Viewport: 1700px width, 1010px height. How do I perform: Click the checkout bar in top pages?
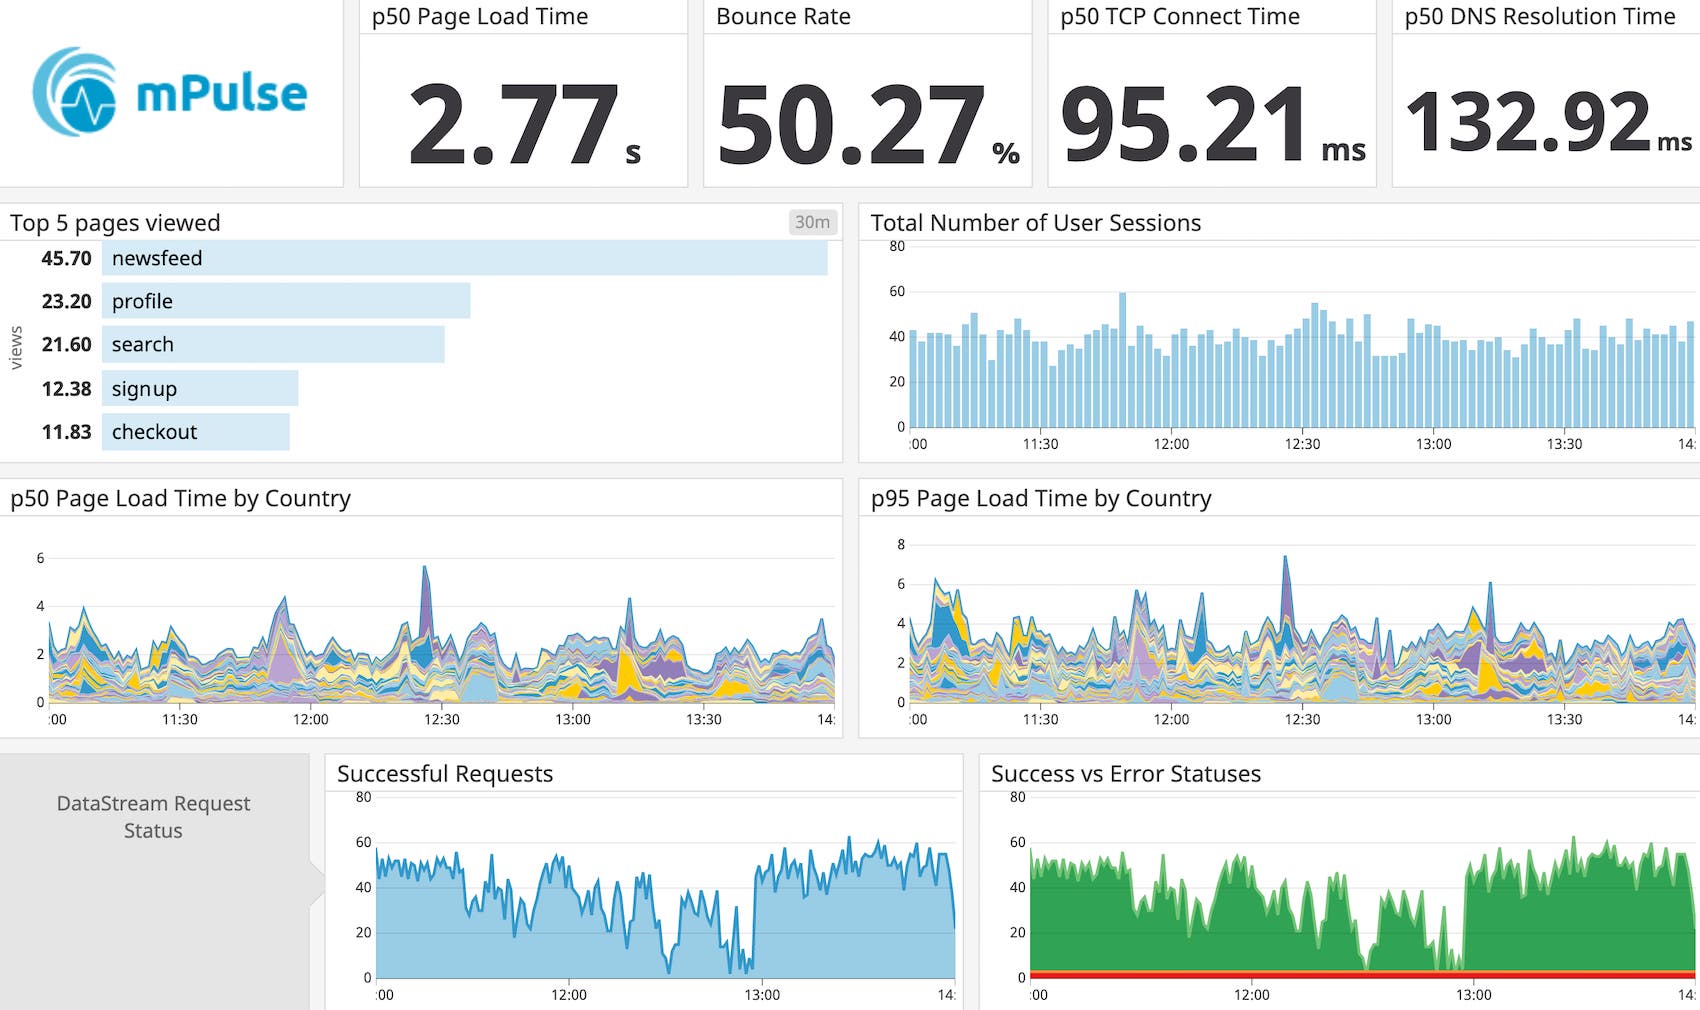tap(198, 431)
